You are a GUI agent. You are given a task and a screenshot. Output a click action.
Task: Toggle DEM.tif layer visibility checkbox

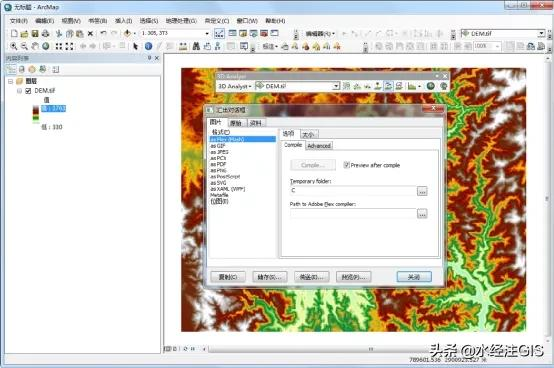point(28,91)
